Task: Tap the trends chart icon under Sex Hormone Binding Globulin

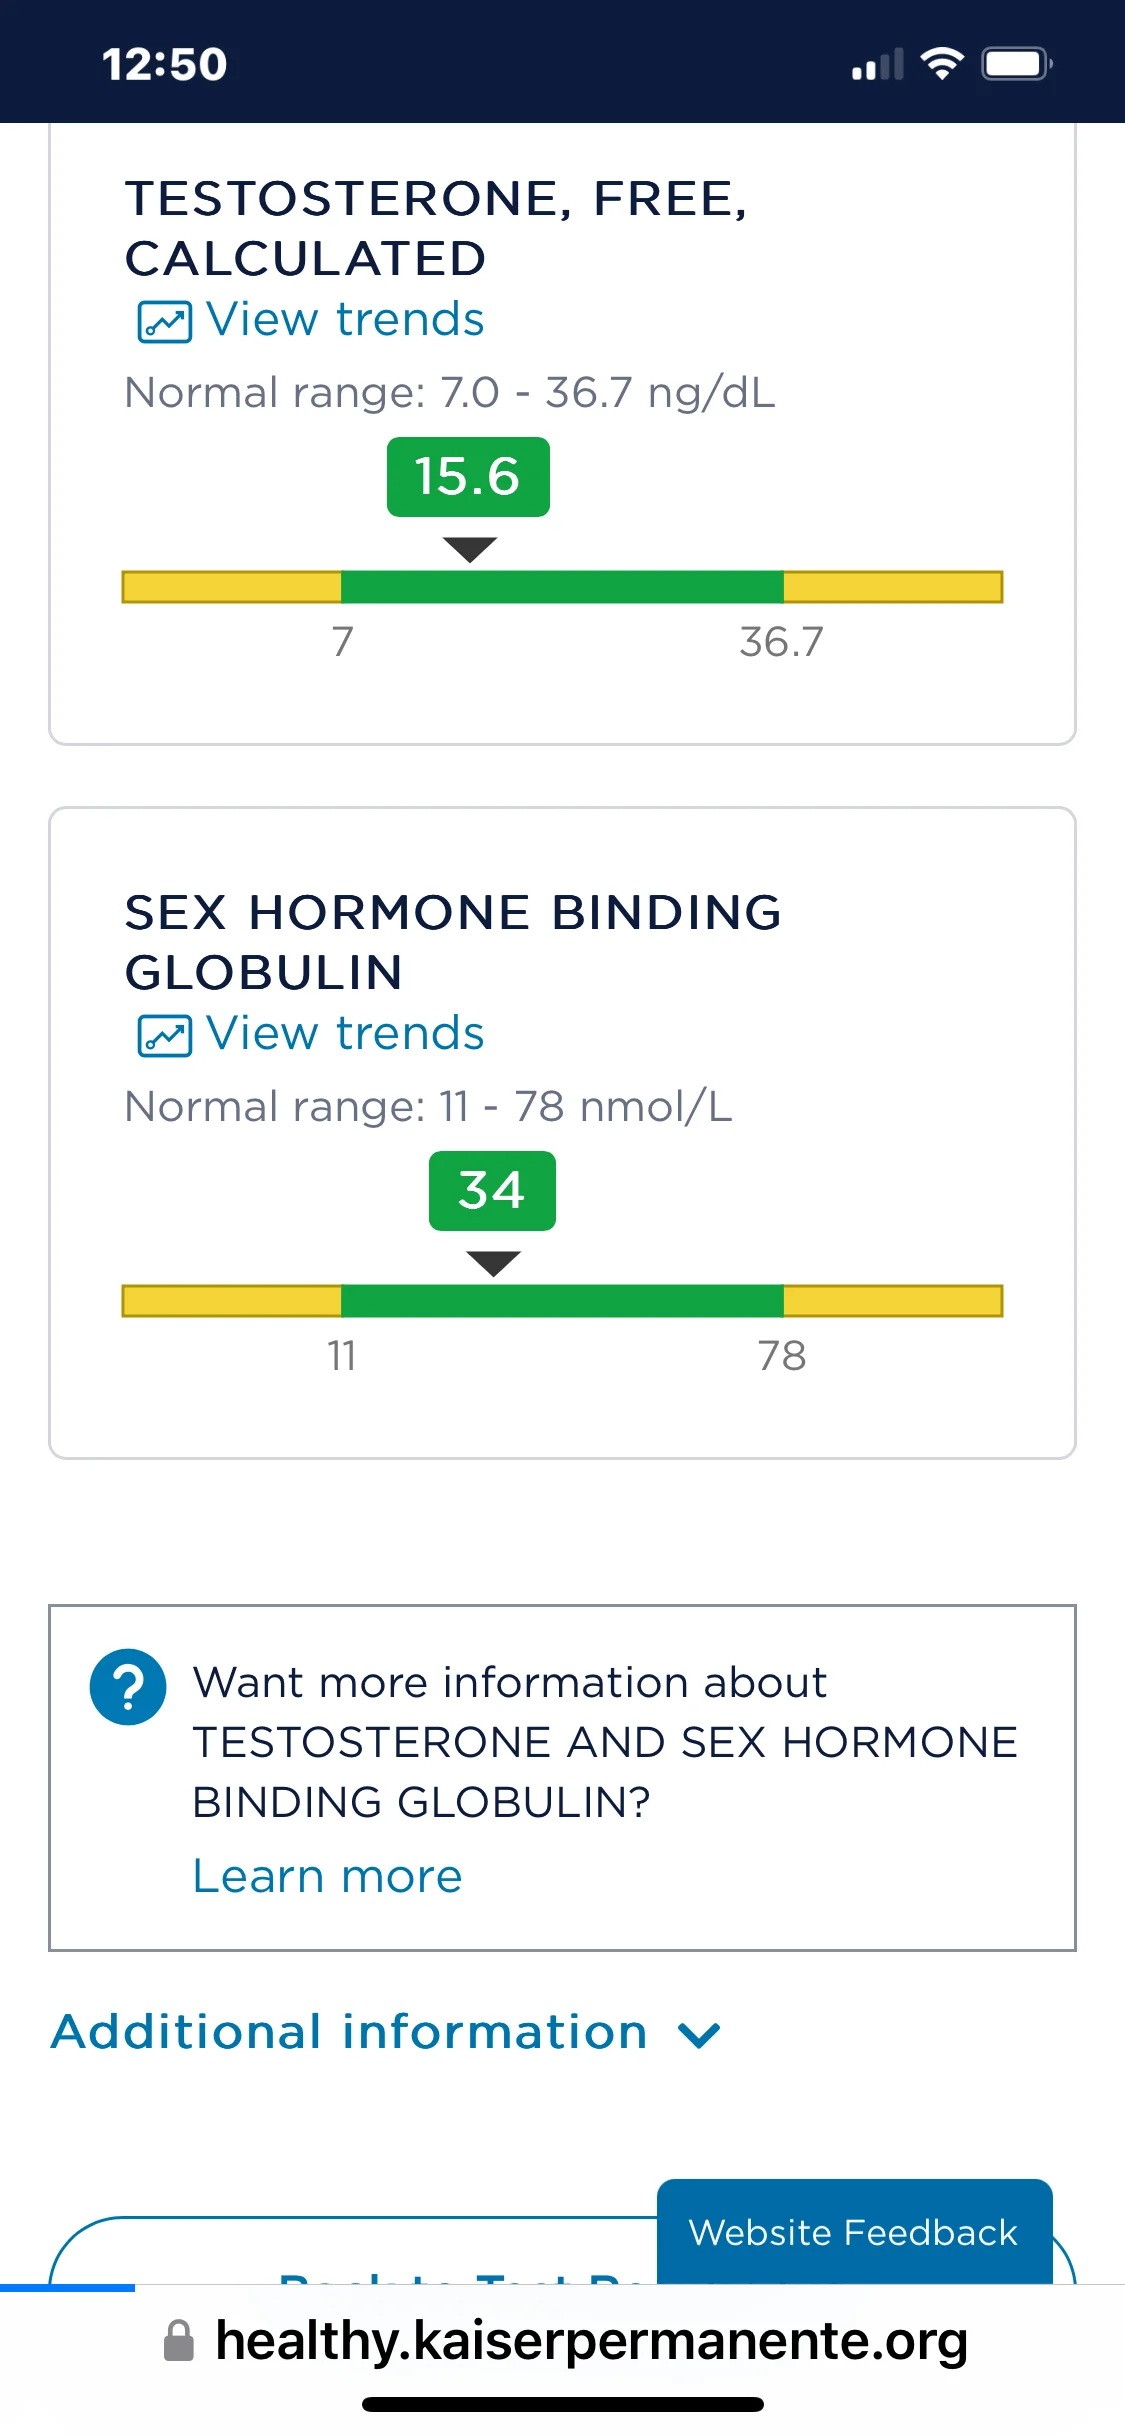Action: tap(164, 1036)
